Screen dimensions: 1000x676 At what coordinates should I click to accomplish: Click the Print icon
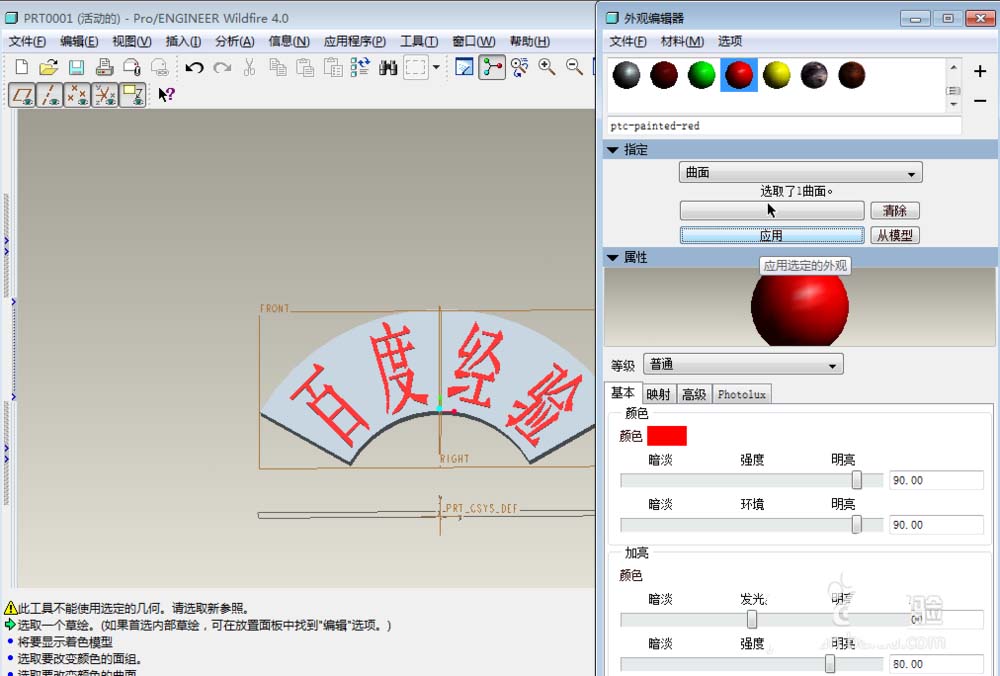104,67
